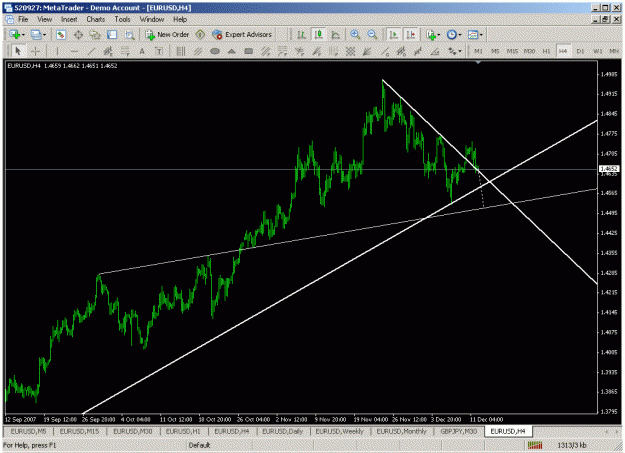Select the D1 timeframe
This screenshot has width=625, height=453.
[x=580, y=51]
